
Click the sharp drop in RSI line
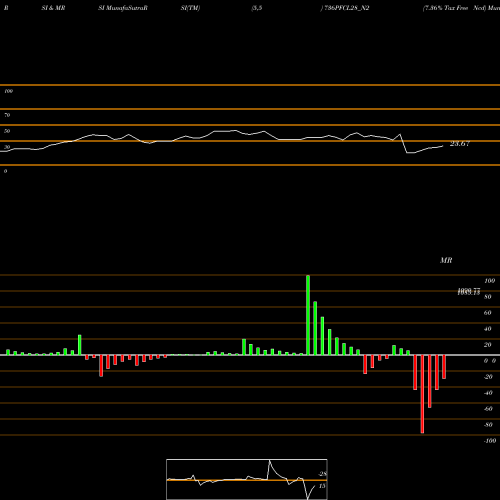(404, 144)
